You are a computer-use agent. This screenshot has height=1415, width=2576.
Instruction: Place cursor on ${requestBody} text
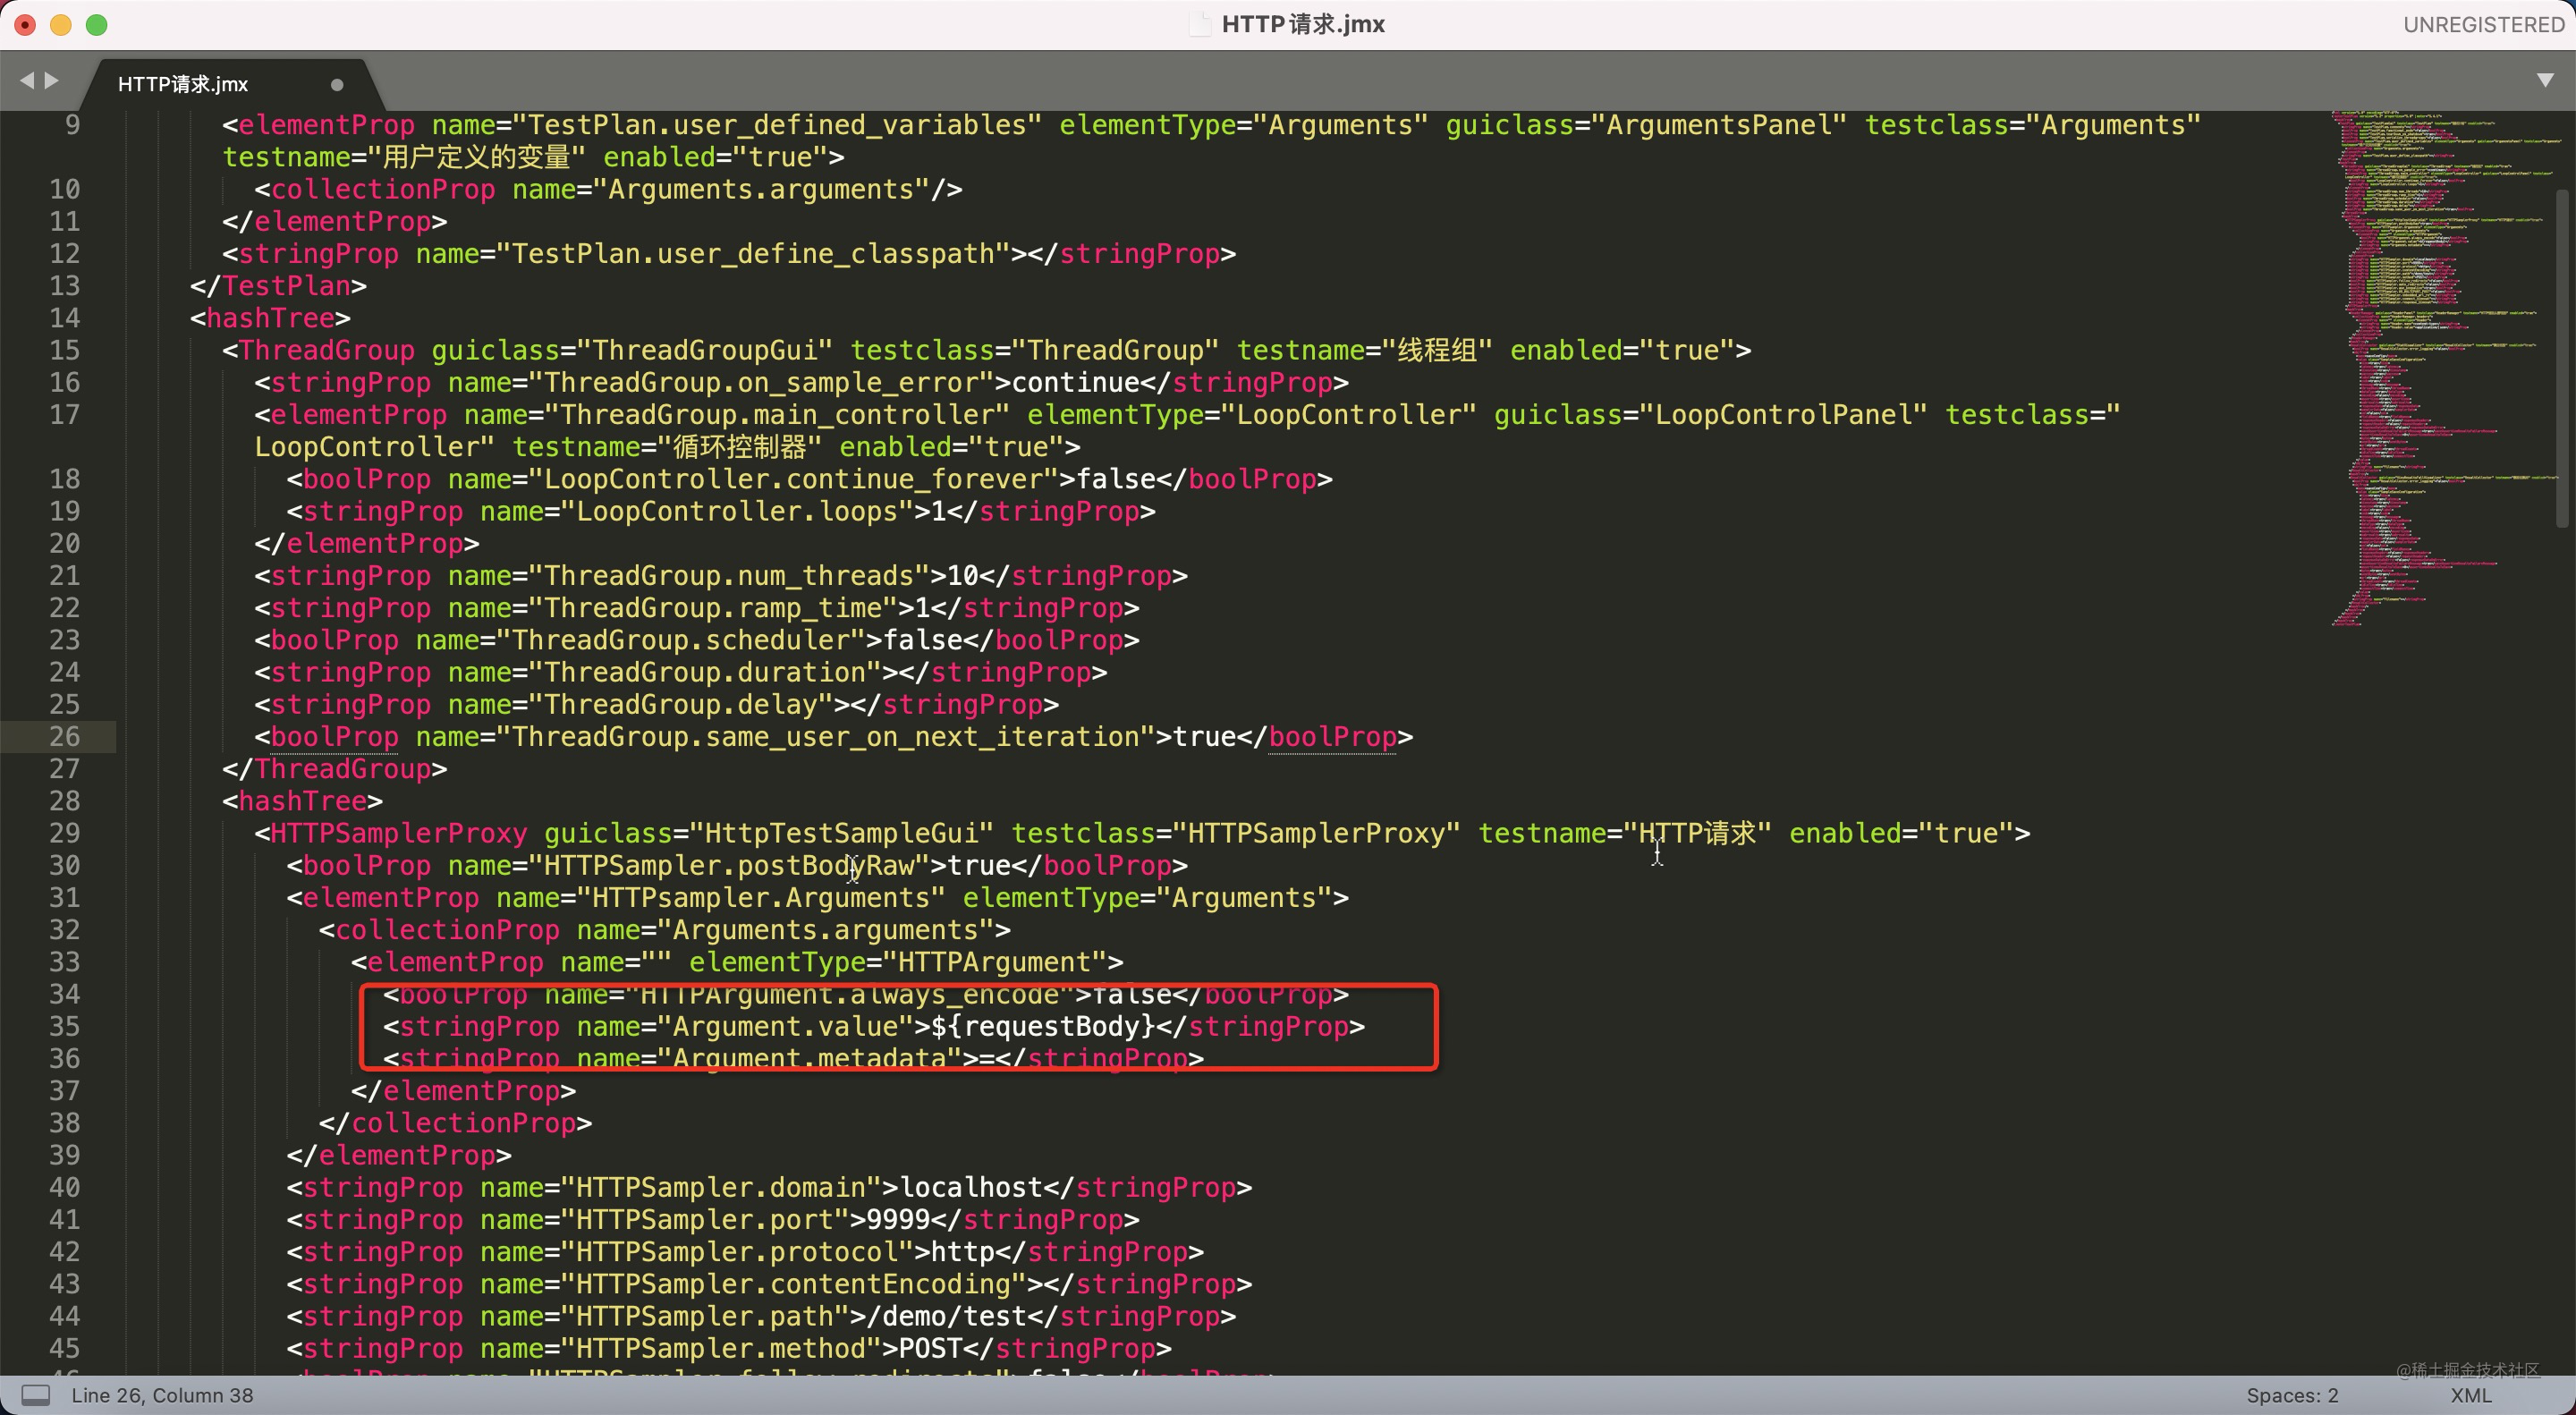click(1043, 1026)
